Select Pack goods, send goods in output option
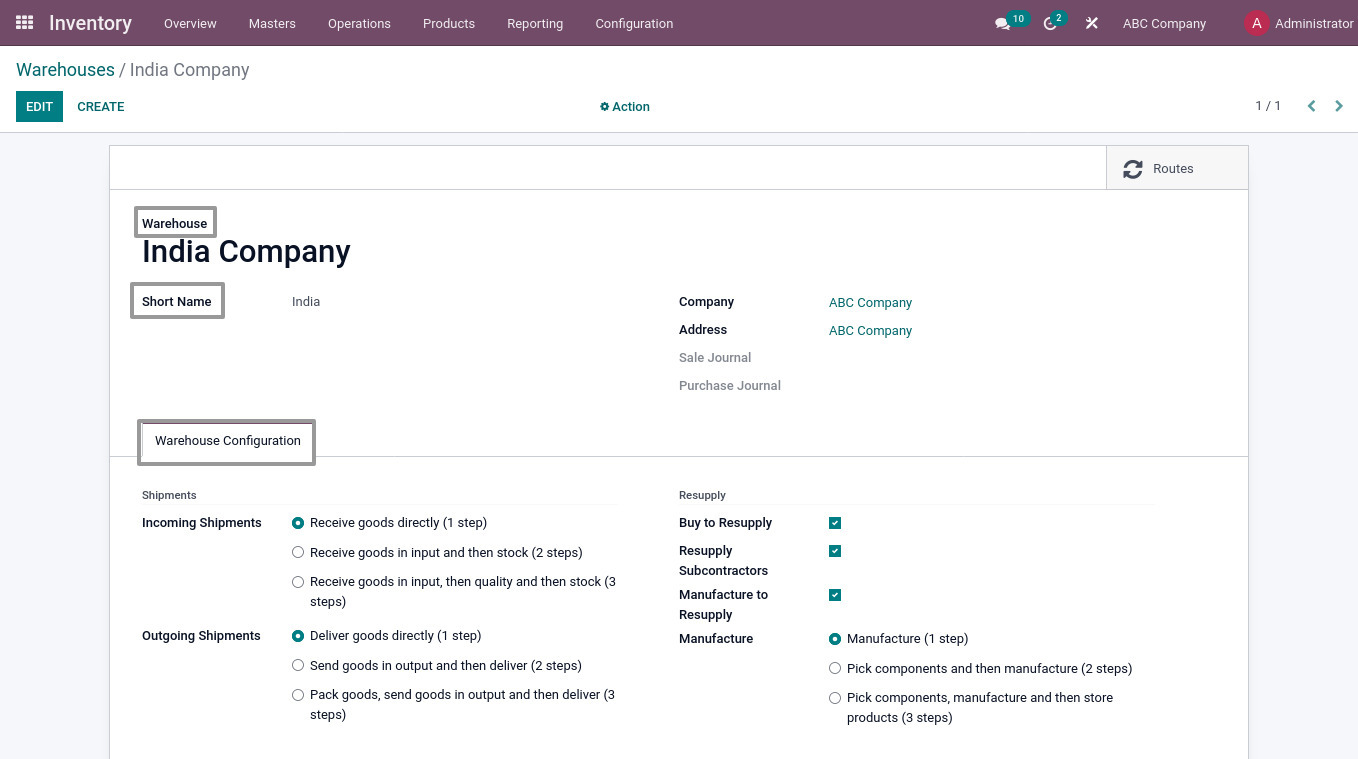The image size is (1358, 759). pos(298,694)
